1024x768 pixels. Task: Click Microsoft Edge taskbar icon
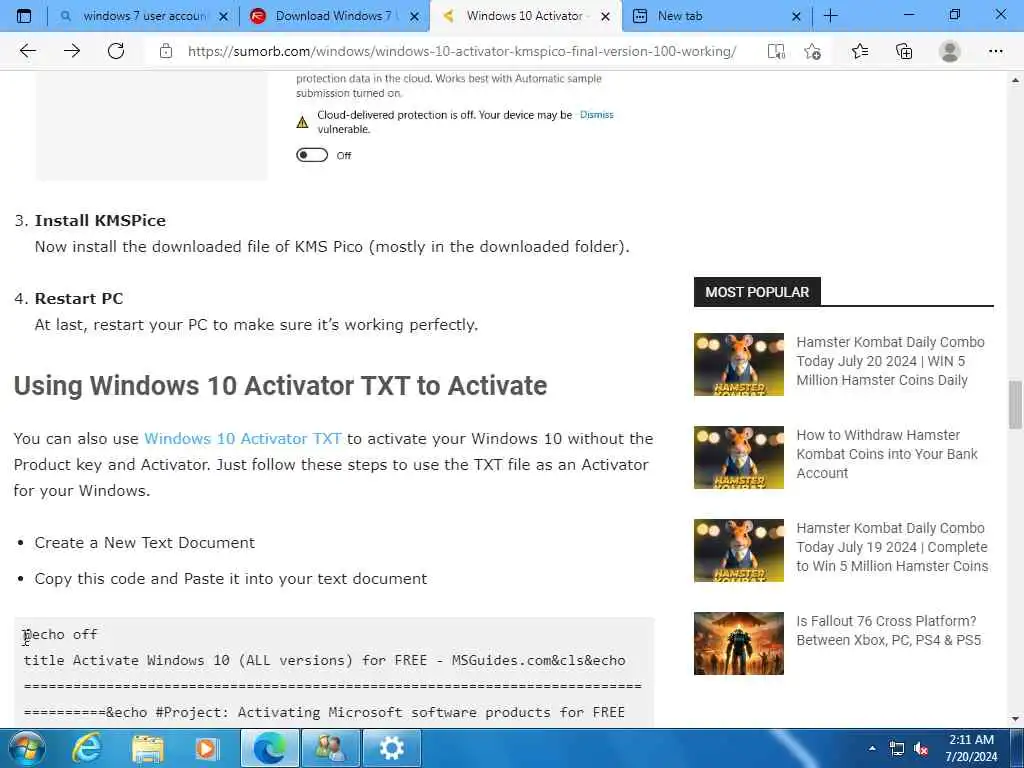(x=270, y=748)
